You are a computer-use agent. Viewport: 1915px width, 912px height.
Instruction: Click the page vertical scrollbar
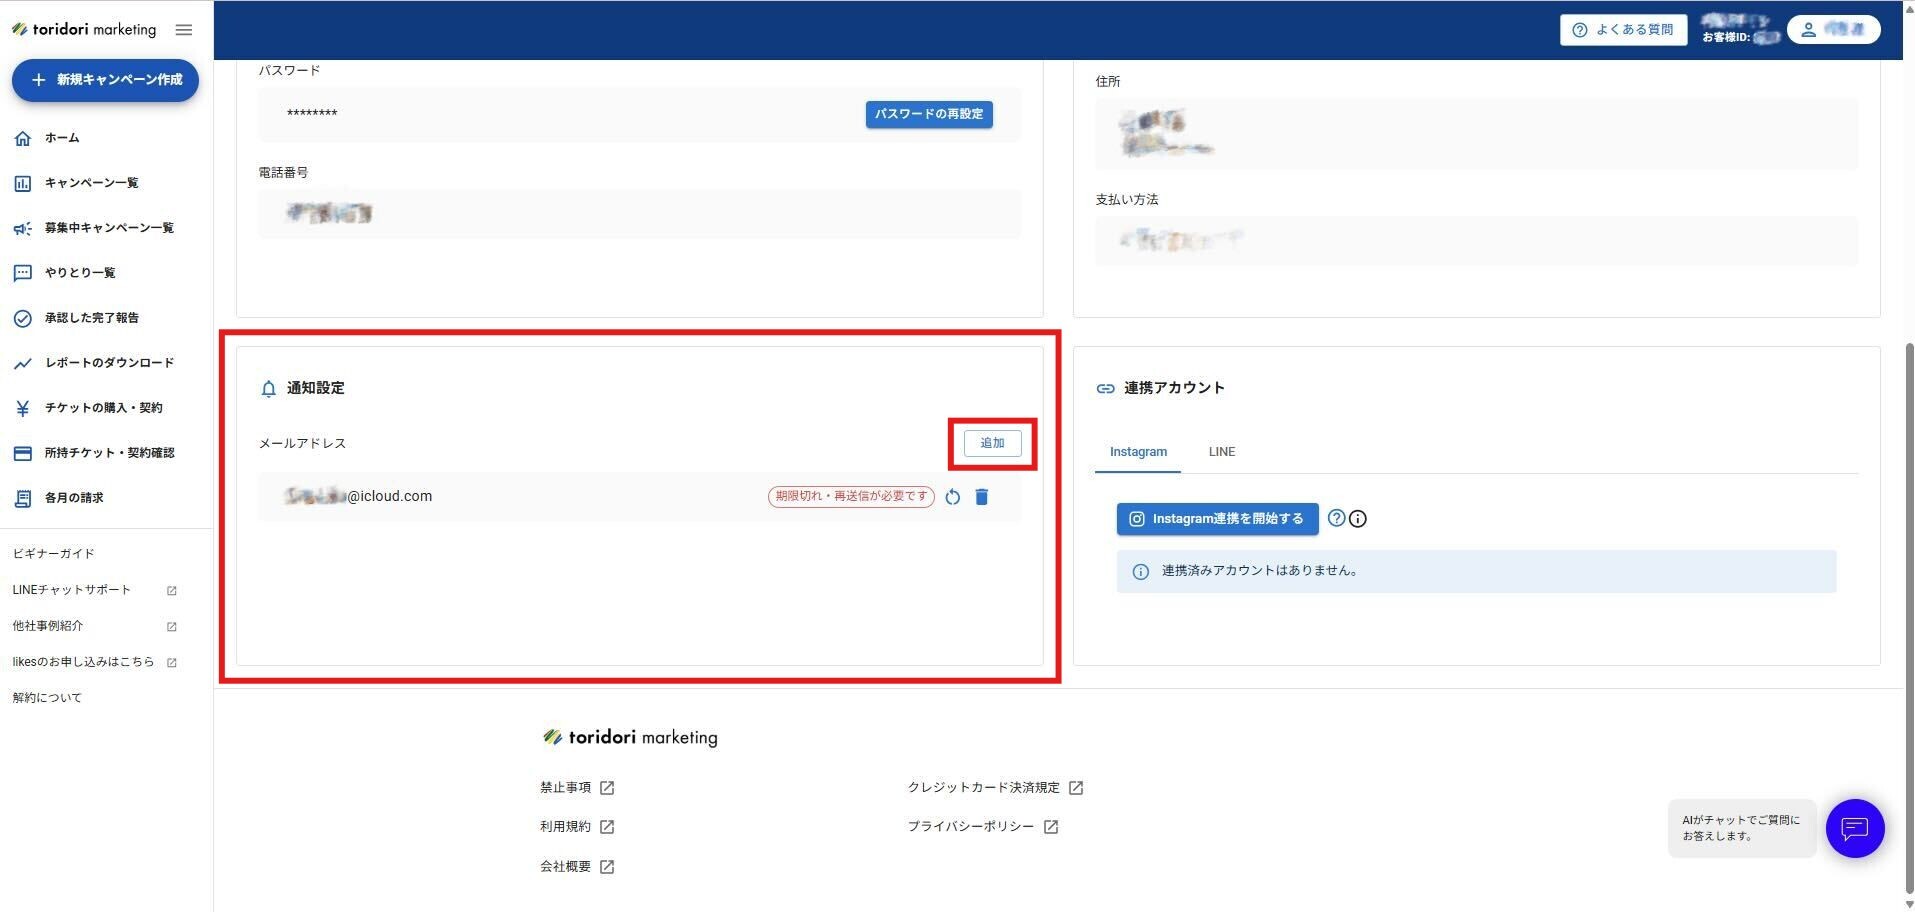coord(1908,600)
